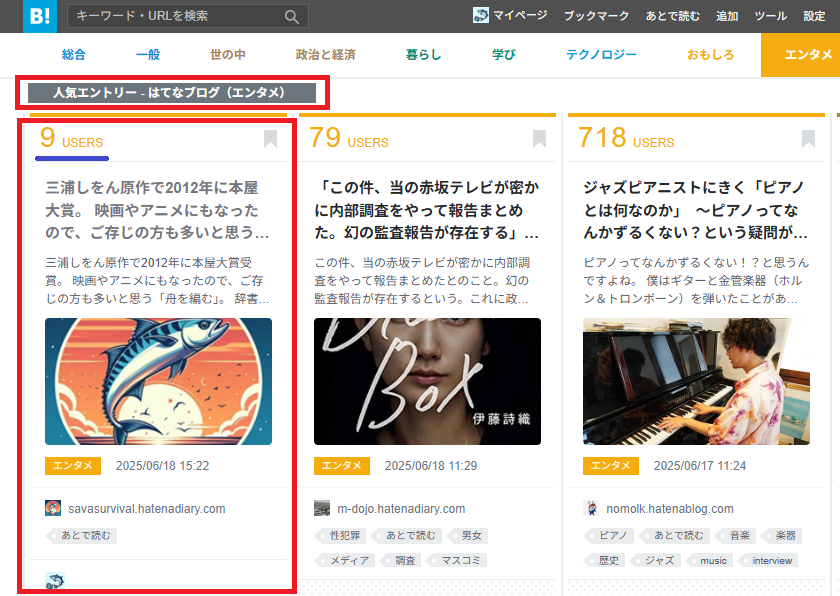
Task: Click the マスコミ tag
Action: [458, 560]
